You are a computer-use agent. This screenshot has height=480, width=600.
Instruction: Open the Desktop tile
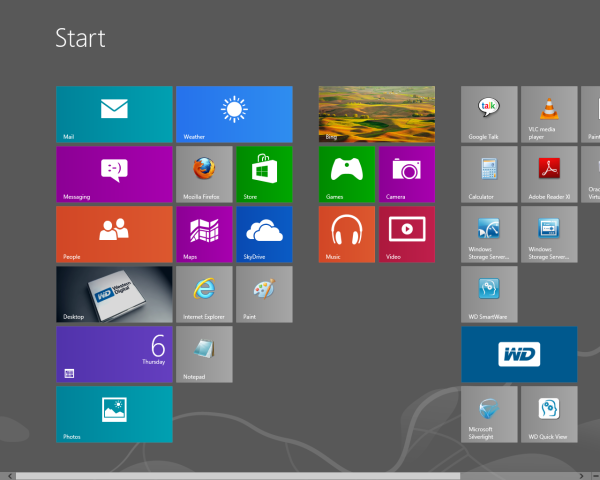(114, 294)
